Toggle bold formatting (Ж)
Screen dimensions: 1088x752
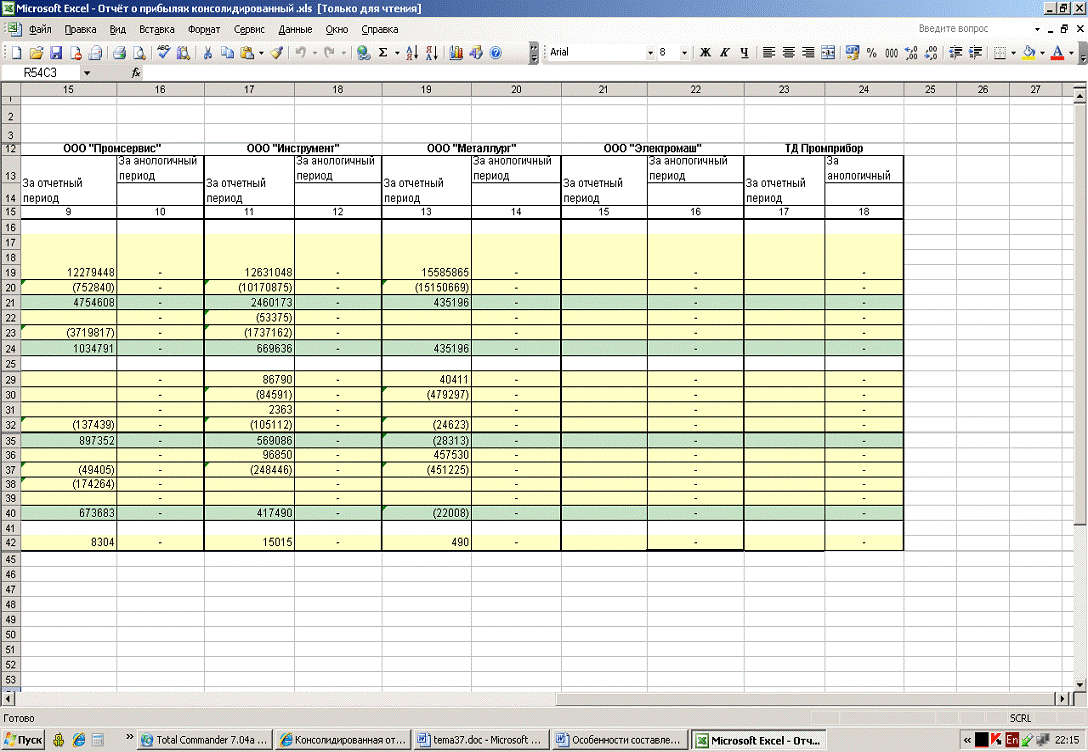click(x=705, y=52)
